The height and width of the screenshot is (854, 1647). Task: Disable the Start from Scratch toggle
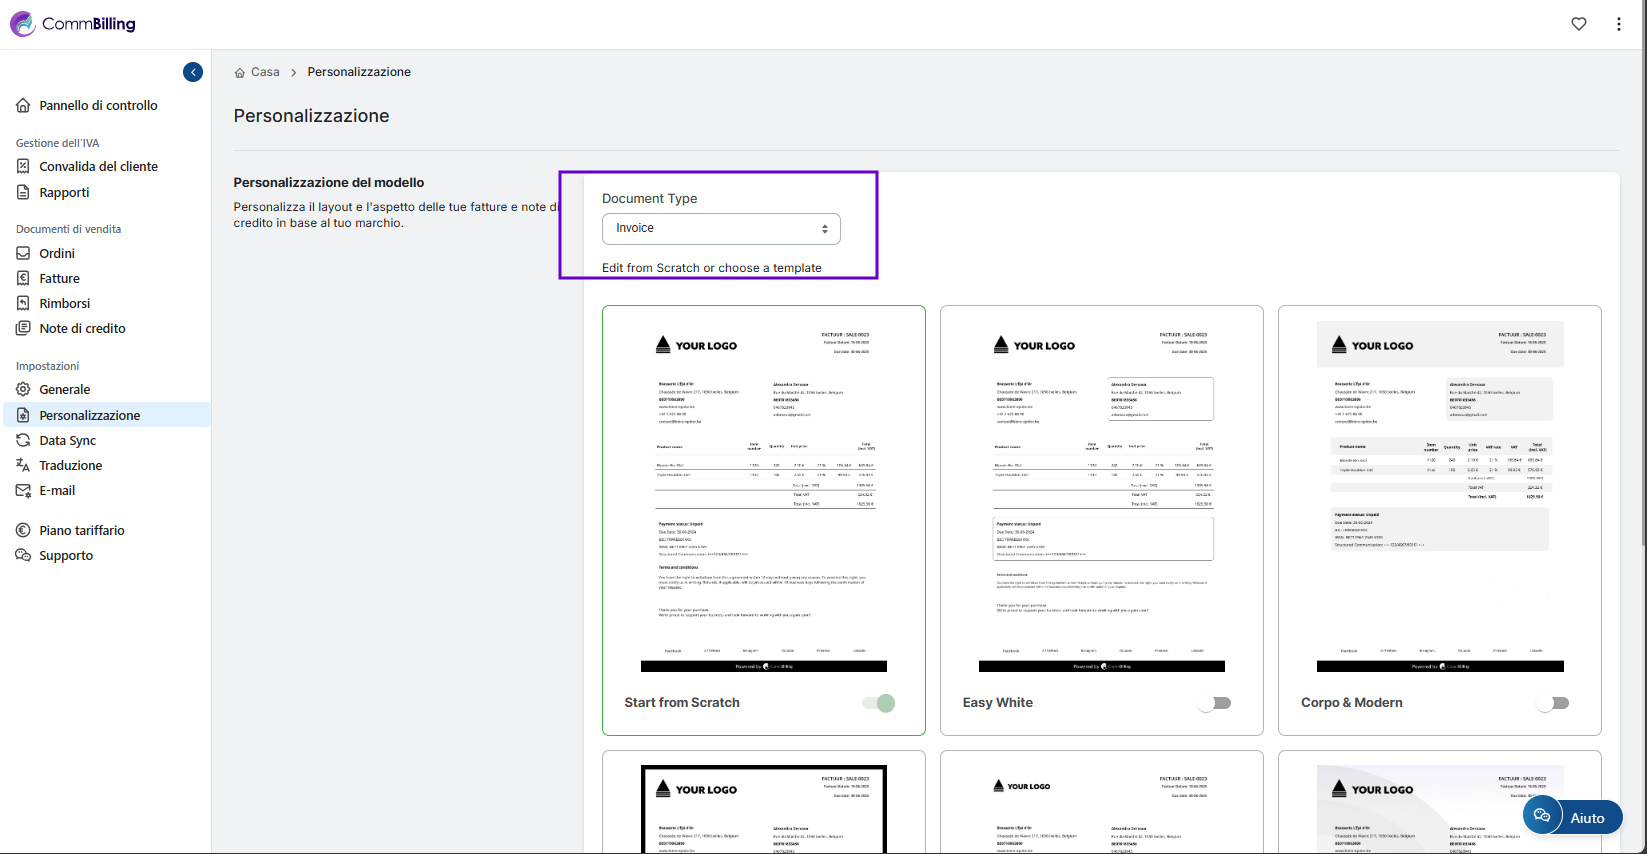pyautogui.click(x=879, y=703)
